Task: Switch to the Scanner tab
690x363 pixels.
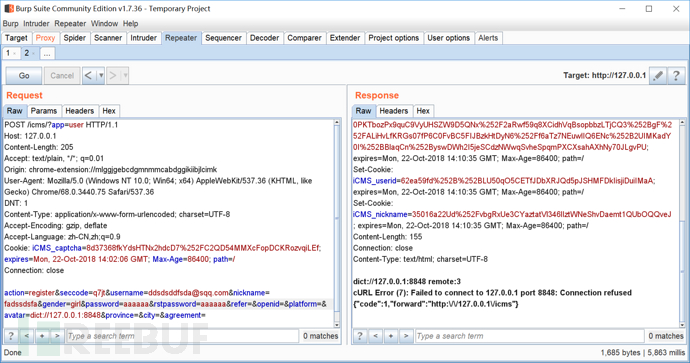Action: (x=108, y=38)
